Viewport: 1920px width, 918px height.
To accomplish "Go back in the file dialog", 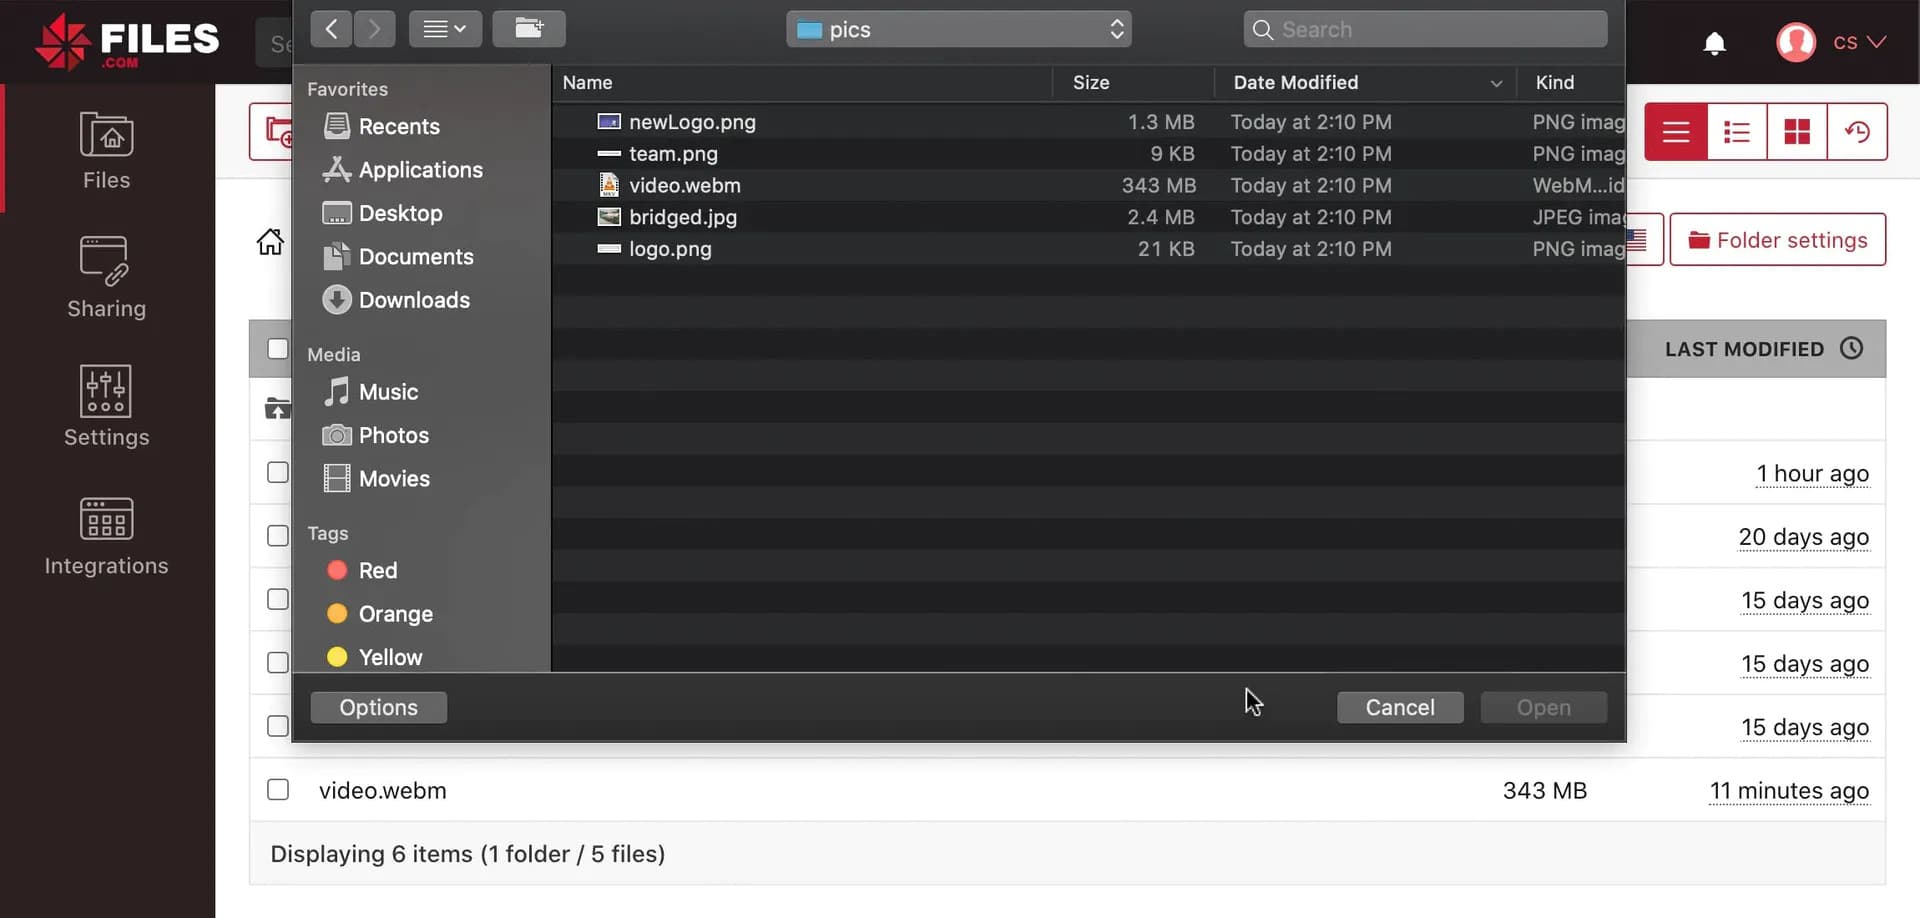I will pos(331,29).
